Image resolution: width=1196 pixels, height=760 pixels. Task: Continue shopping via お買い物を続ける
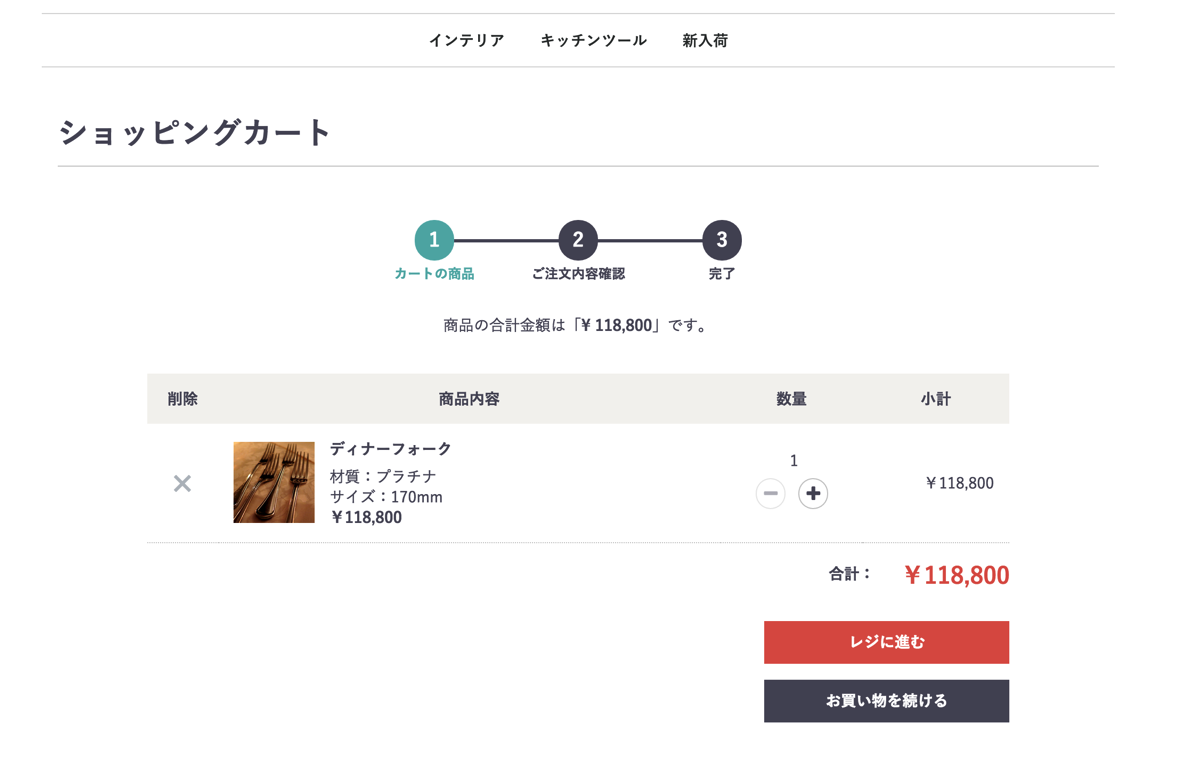coord(886,701)
